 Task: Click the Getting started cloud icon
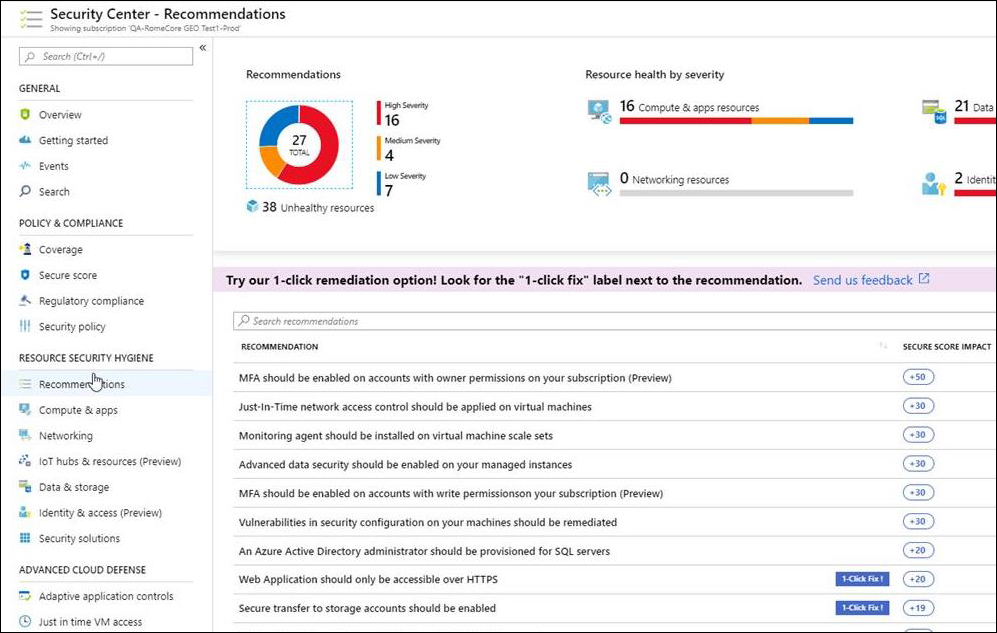25,140
